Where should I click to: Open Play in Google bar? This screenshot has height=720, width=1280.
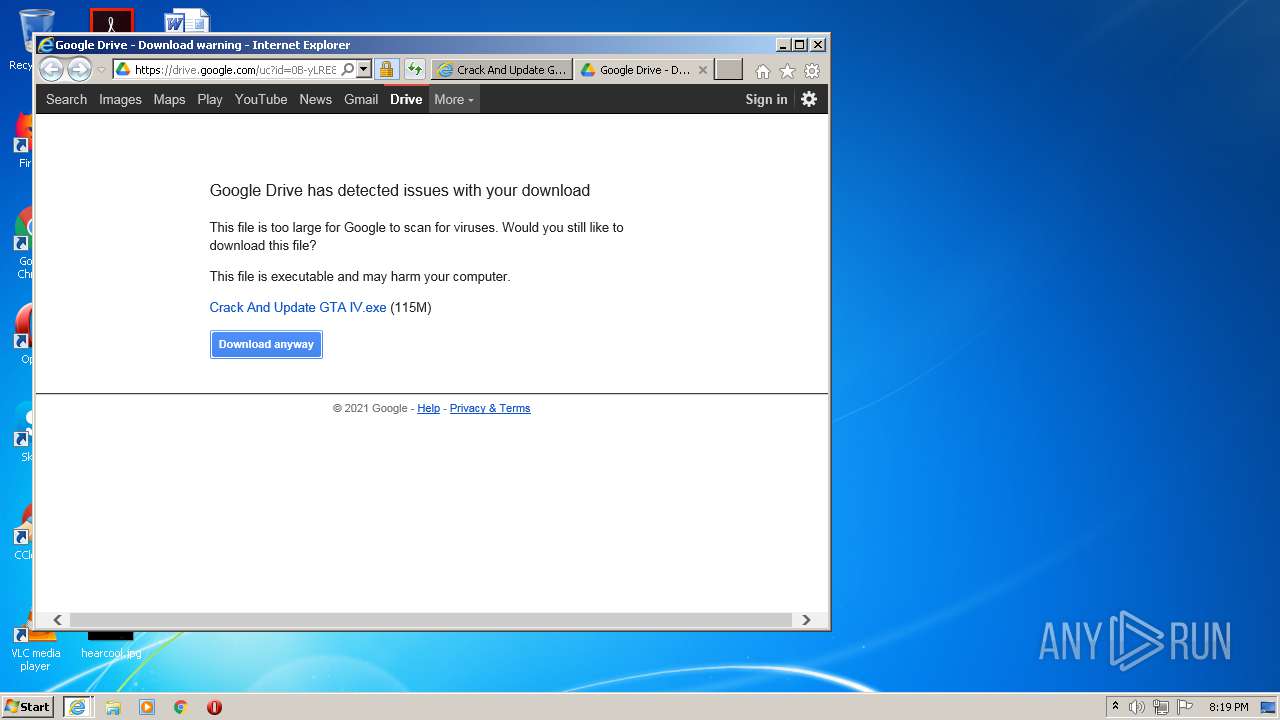pos(210,99)
